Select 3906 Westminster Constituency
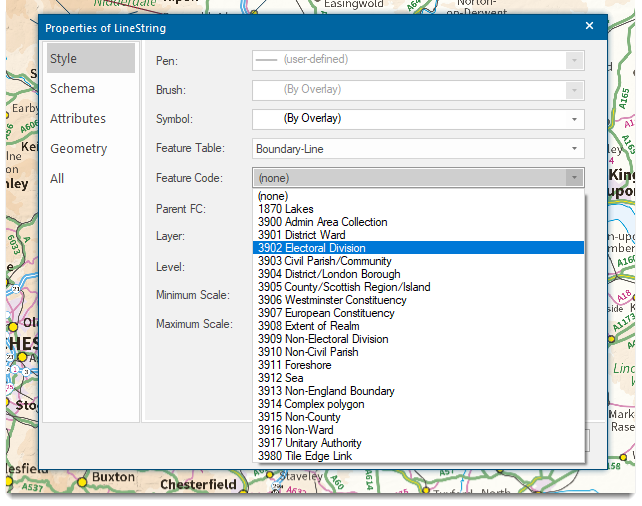This screenshot has width=642, height=506. pyautogui.click(x=418, y=300)
